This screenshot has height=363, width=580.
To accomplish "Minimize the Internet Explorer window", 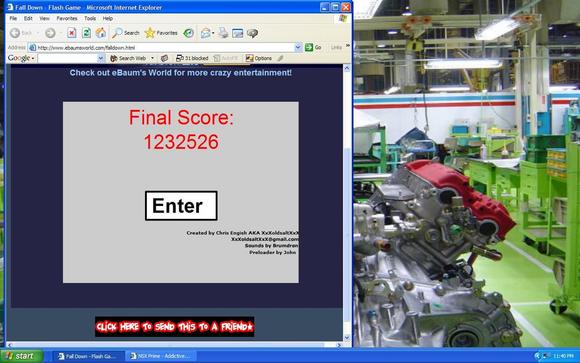I will coord(324,7).
